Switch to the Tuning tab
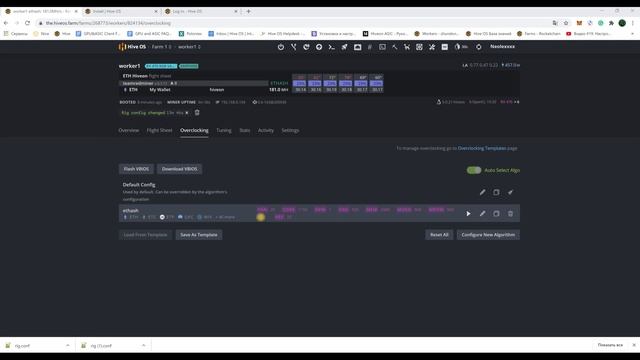This screenshot has width=640, height=360. click(224, 130)
